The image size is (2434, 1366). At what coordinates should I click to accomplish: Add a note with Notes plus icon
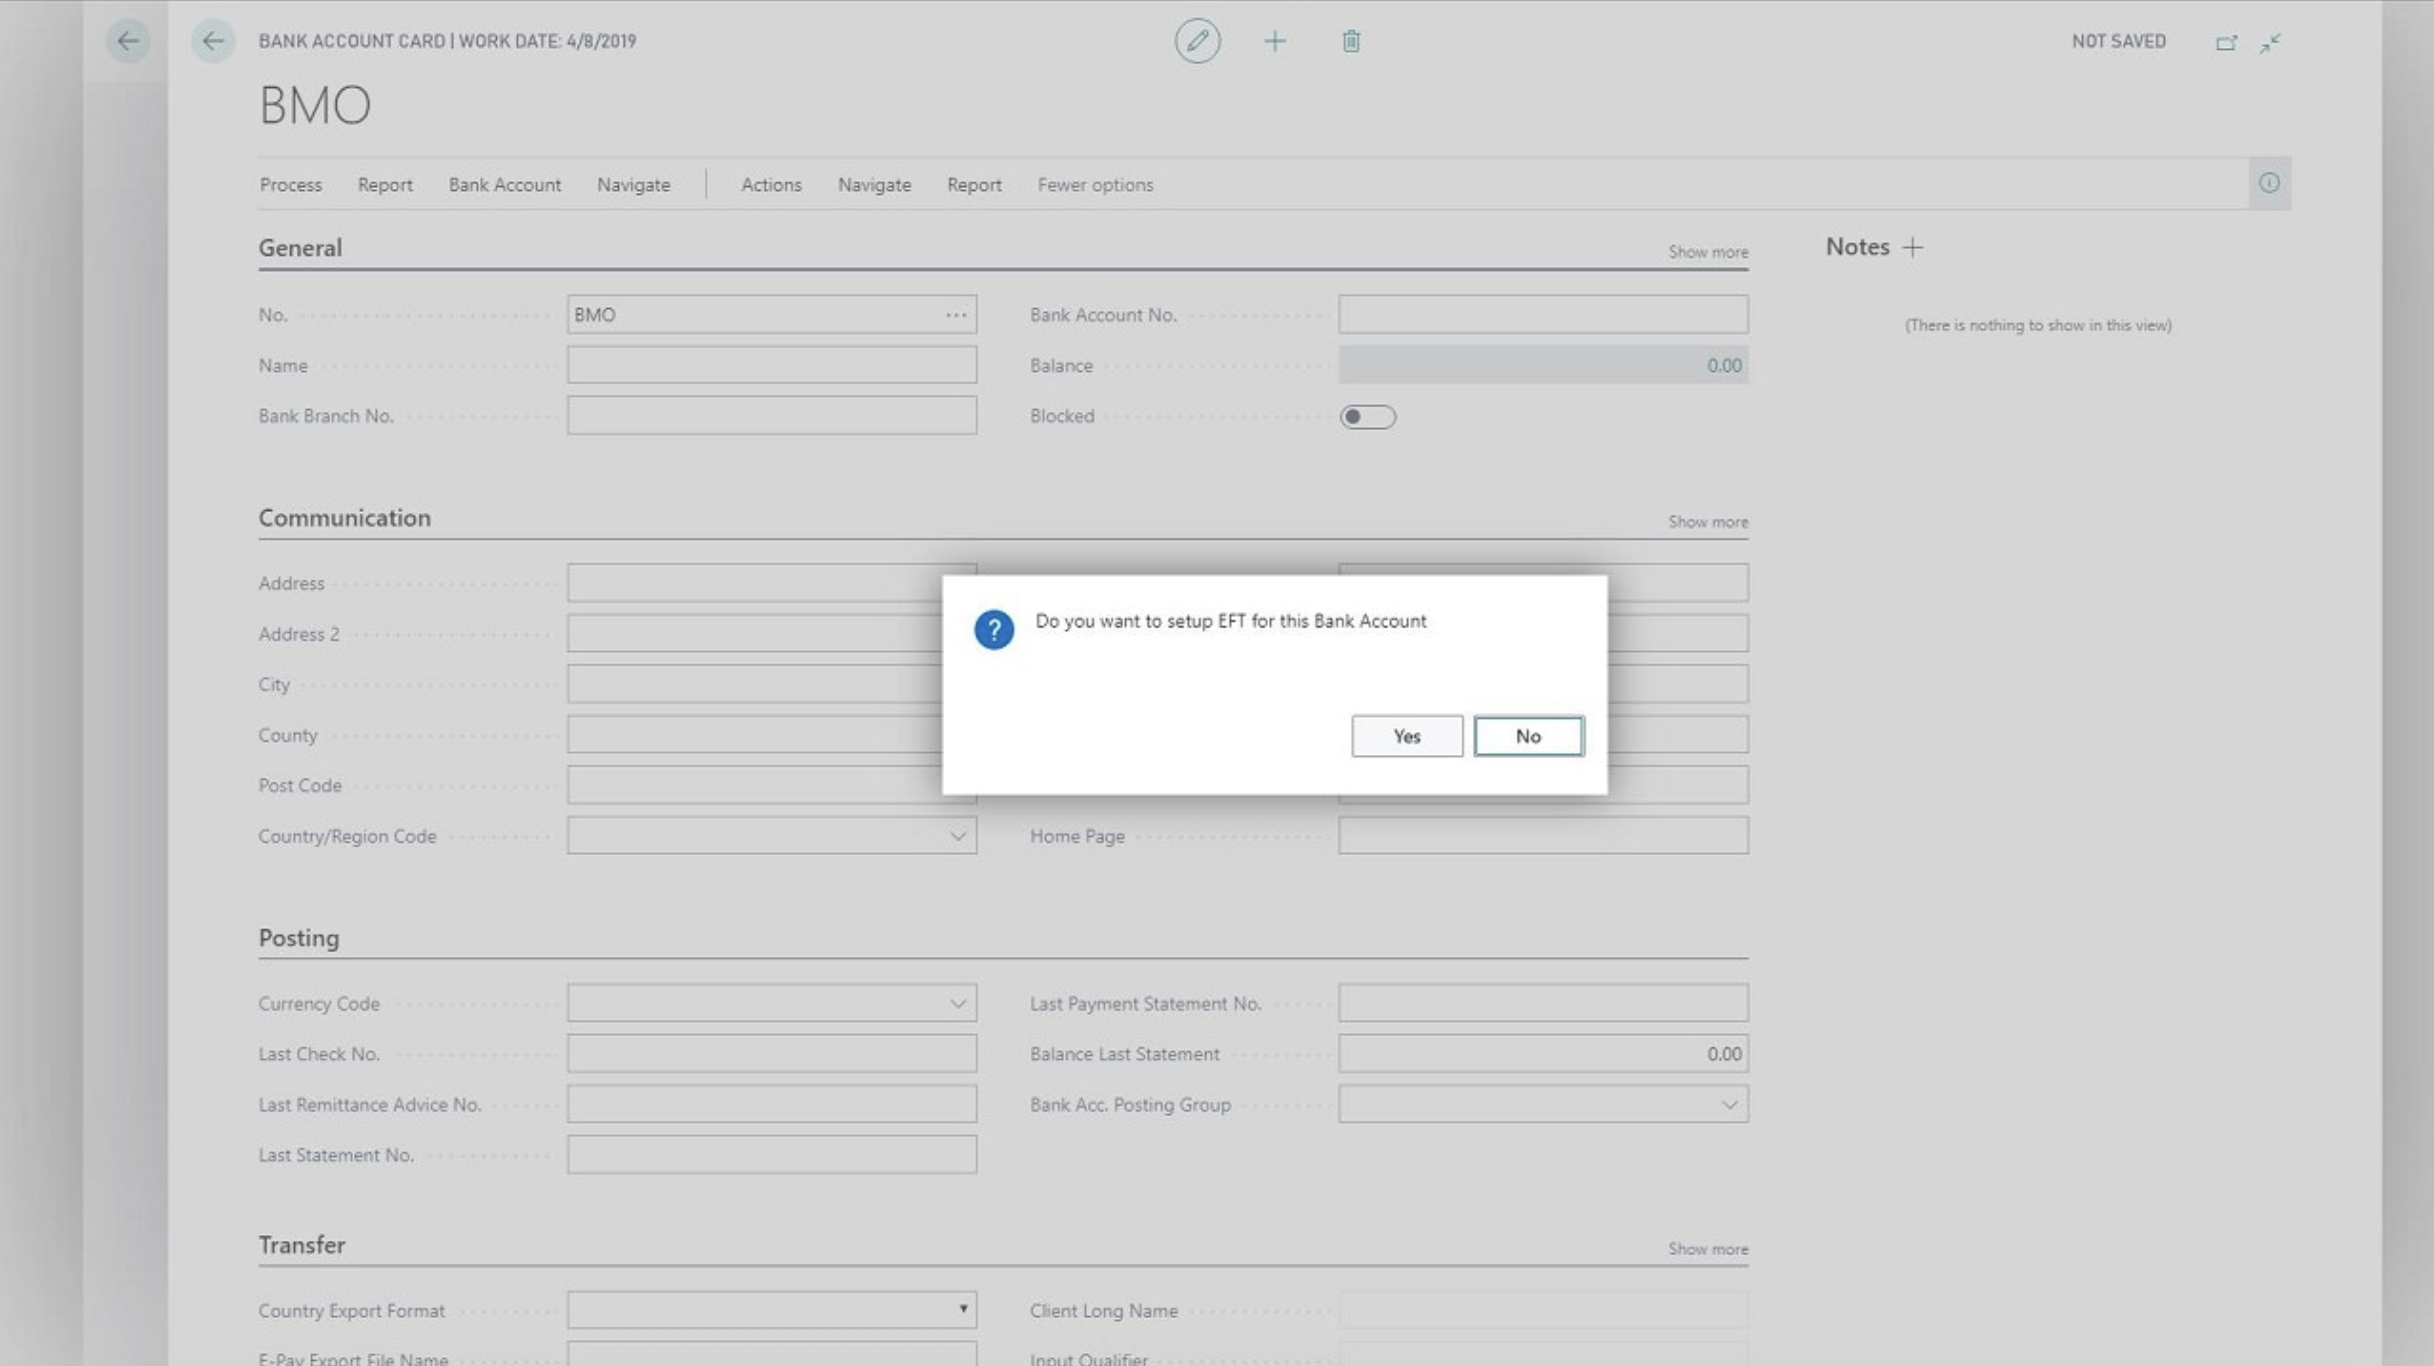(x=1912, y=247)
